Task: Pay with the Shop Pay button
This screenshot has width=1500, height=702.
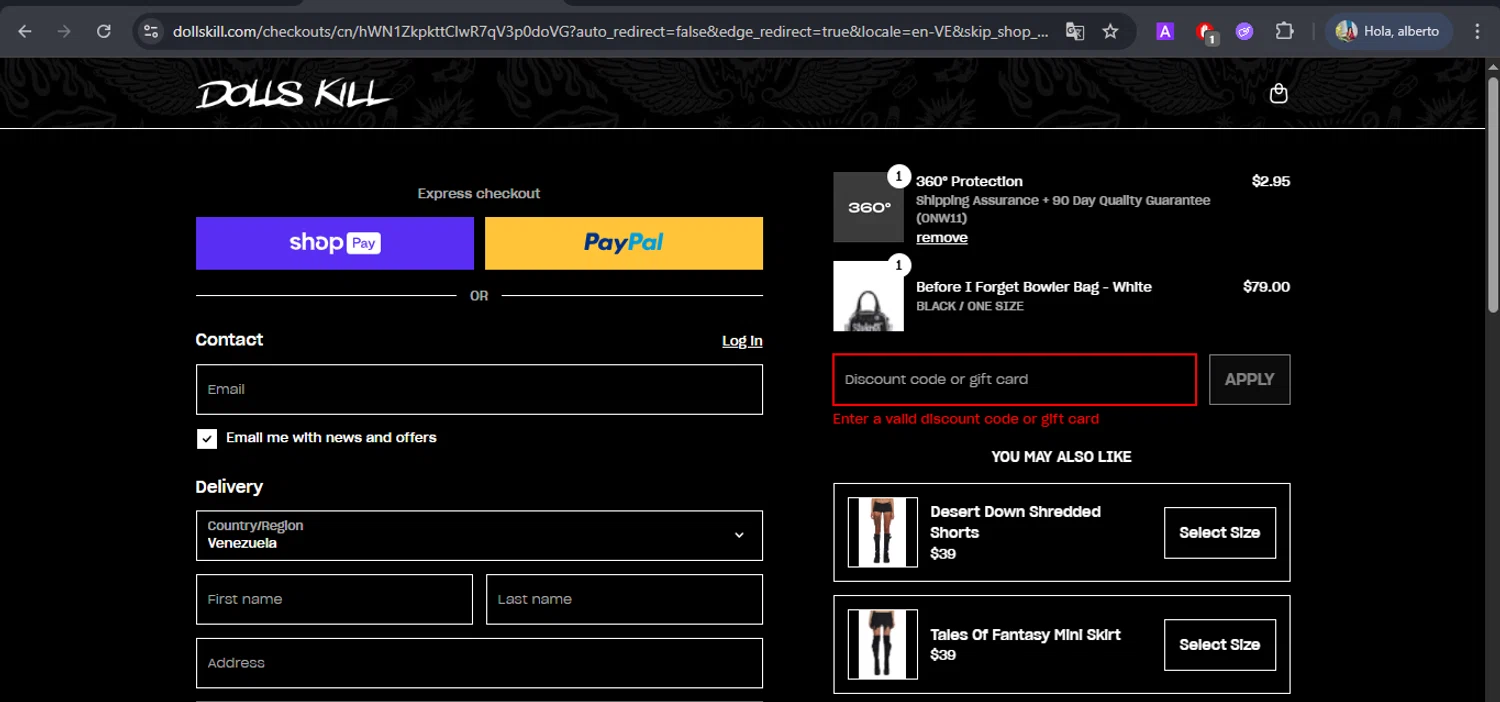Action: [335, 243]
